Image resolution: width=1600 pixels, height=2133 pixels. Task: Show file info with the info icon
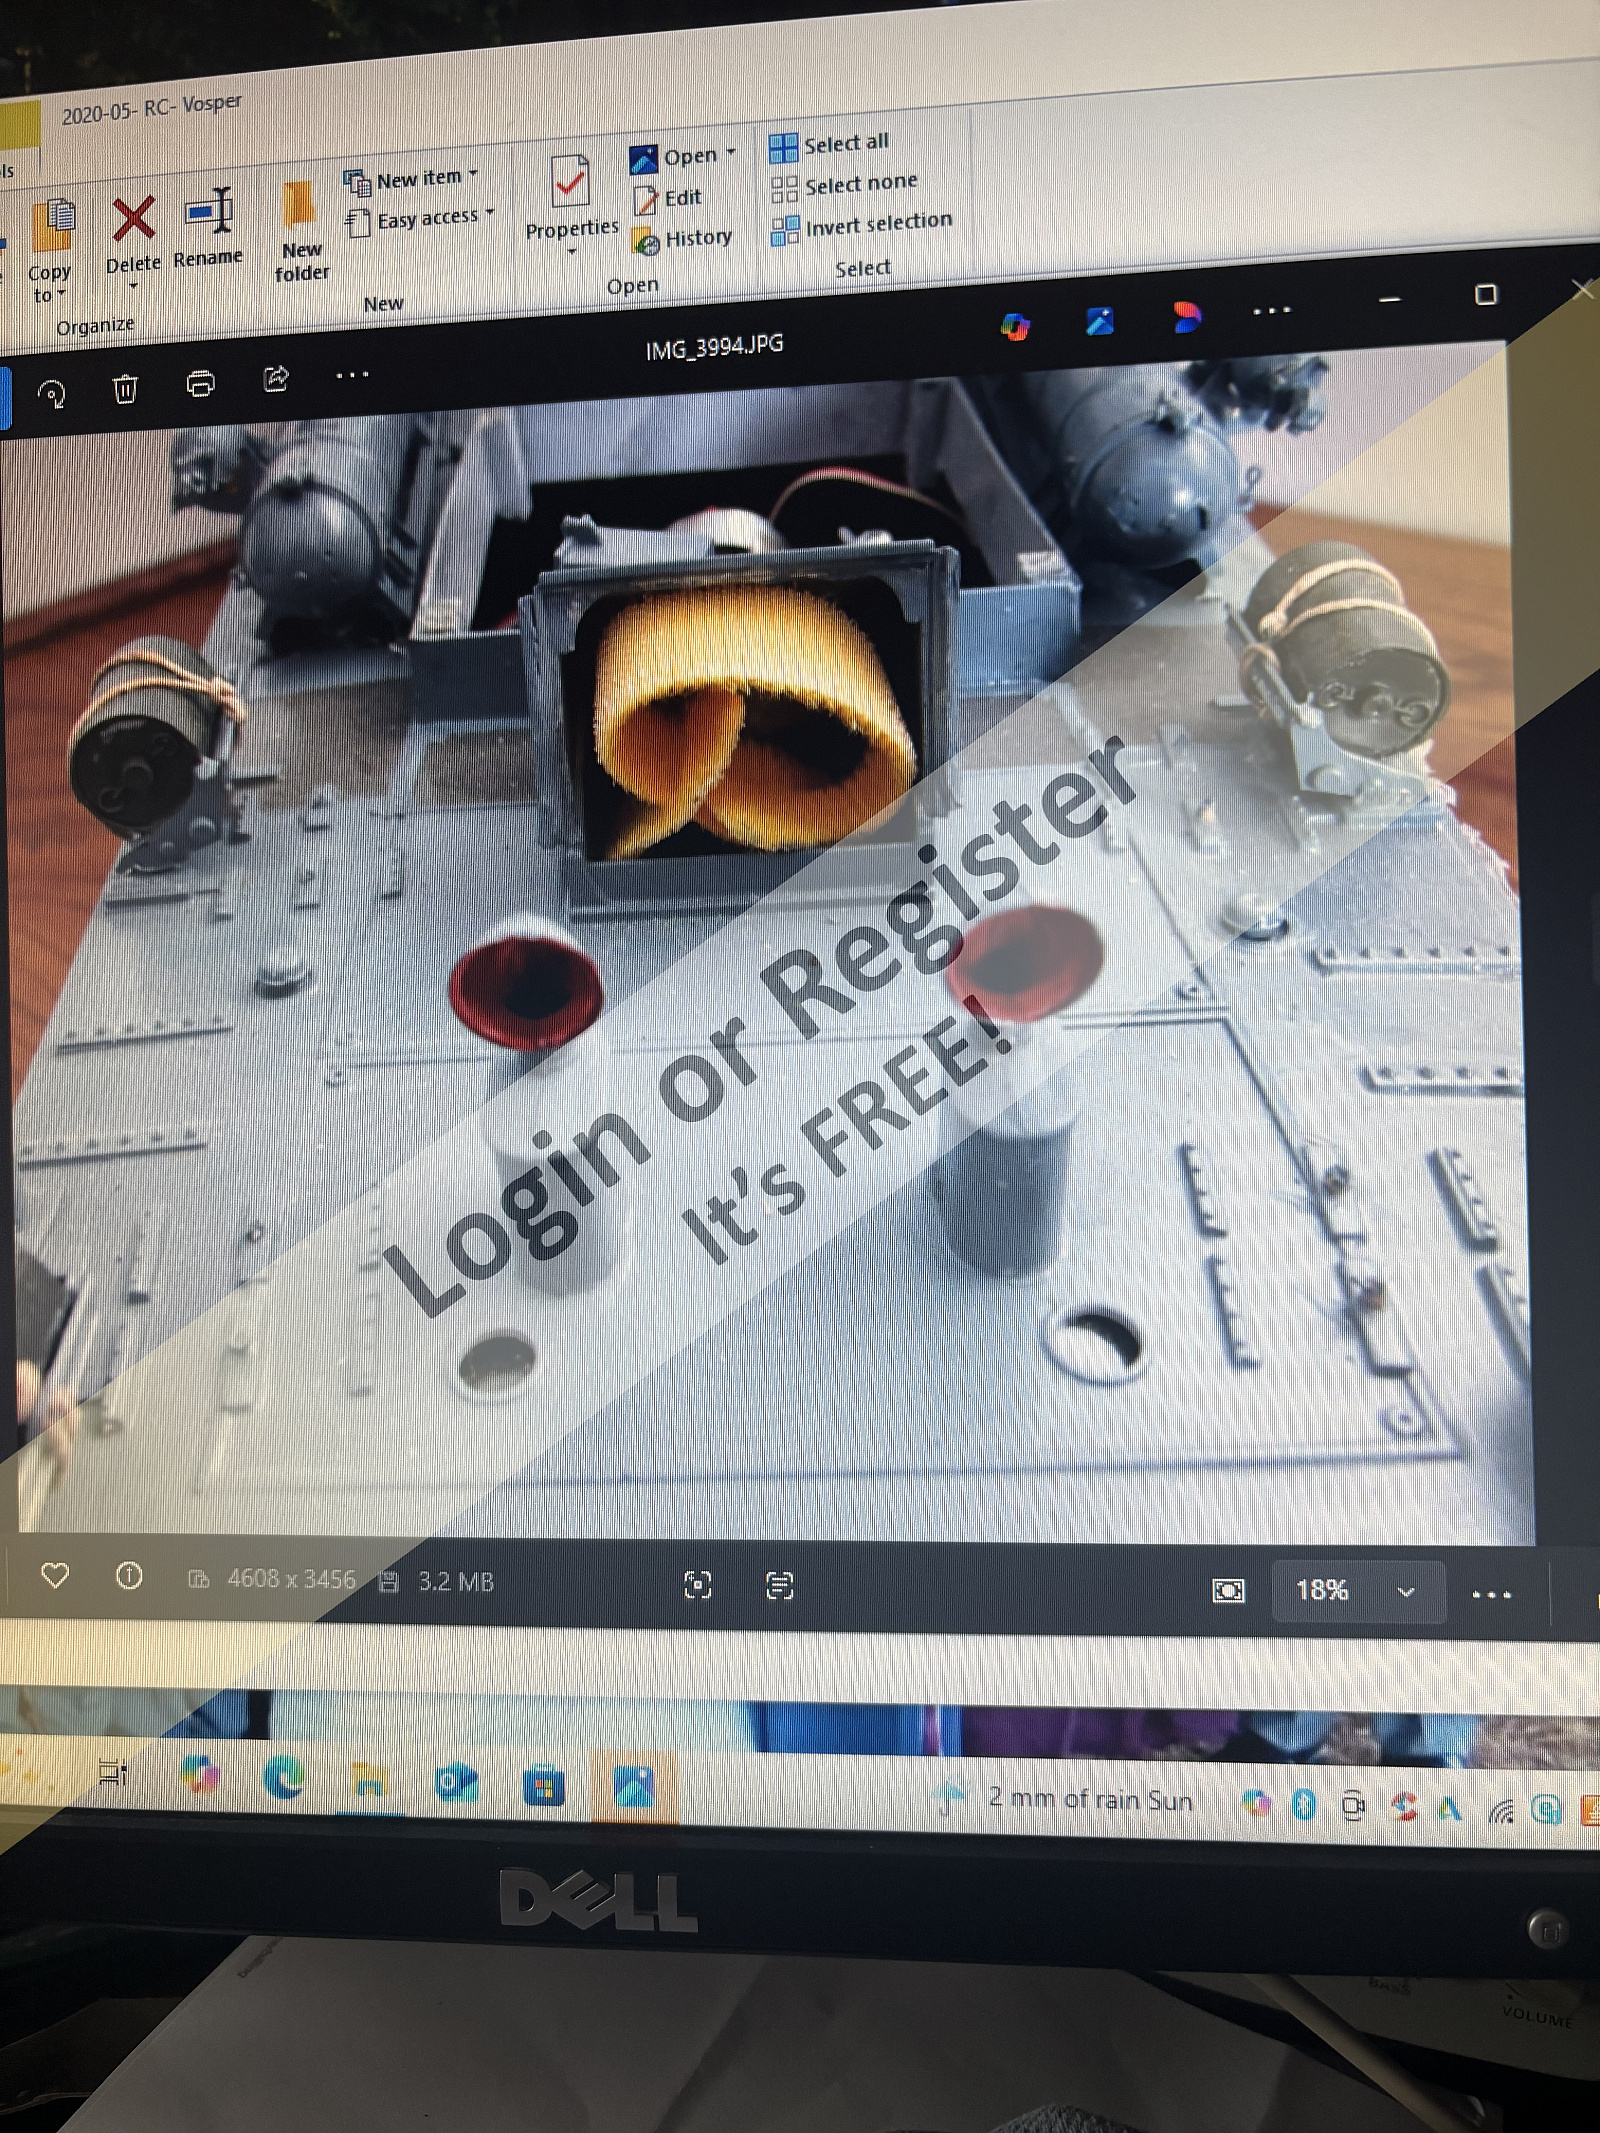(x=129, y=1577)
